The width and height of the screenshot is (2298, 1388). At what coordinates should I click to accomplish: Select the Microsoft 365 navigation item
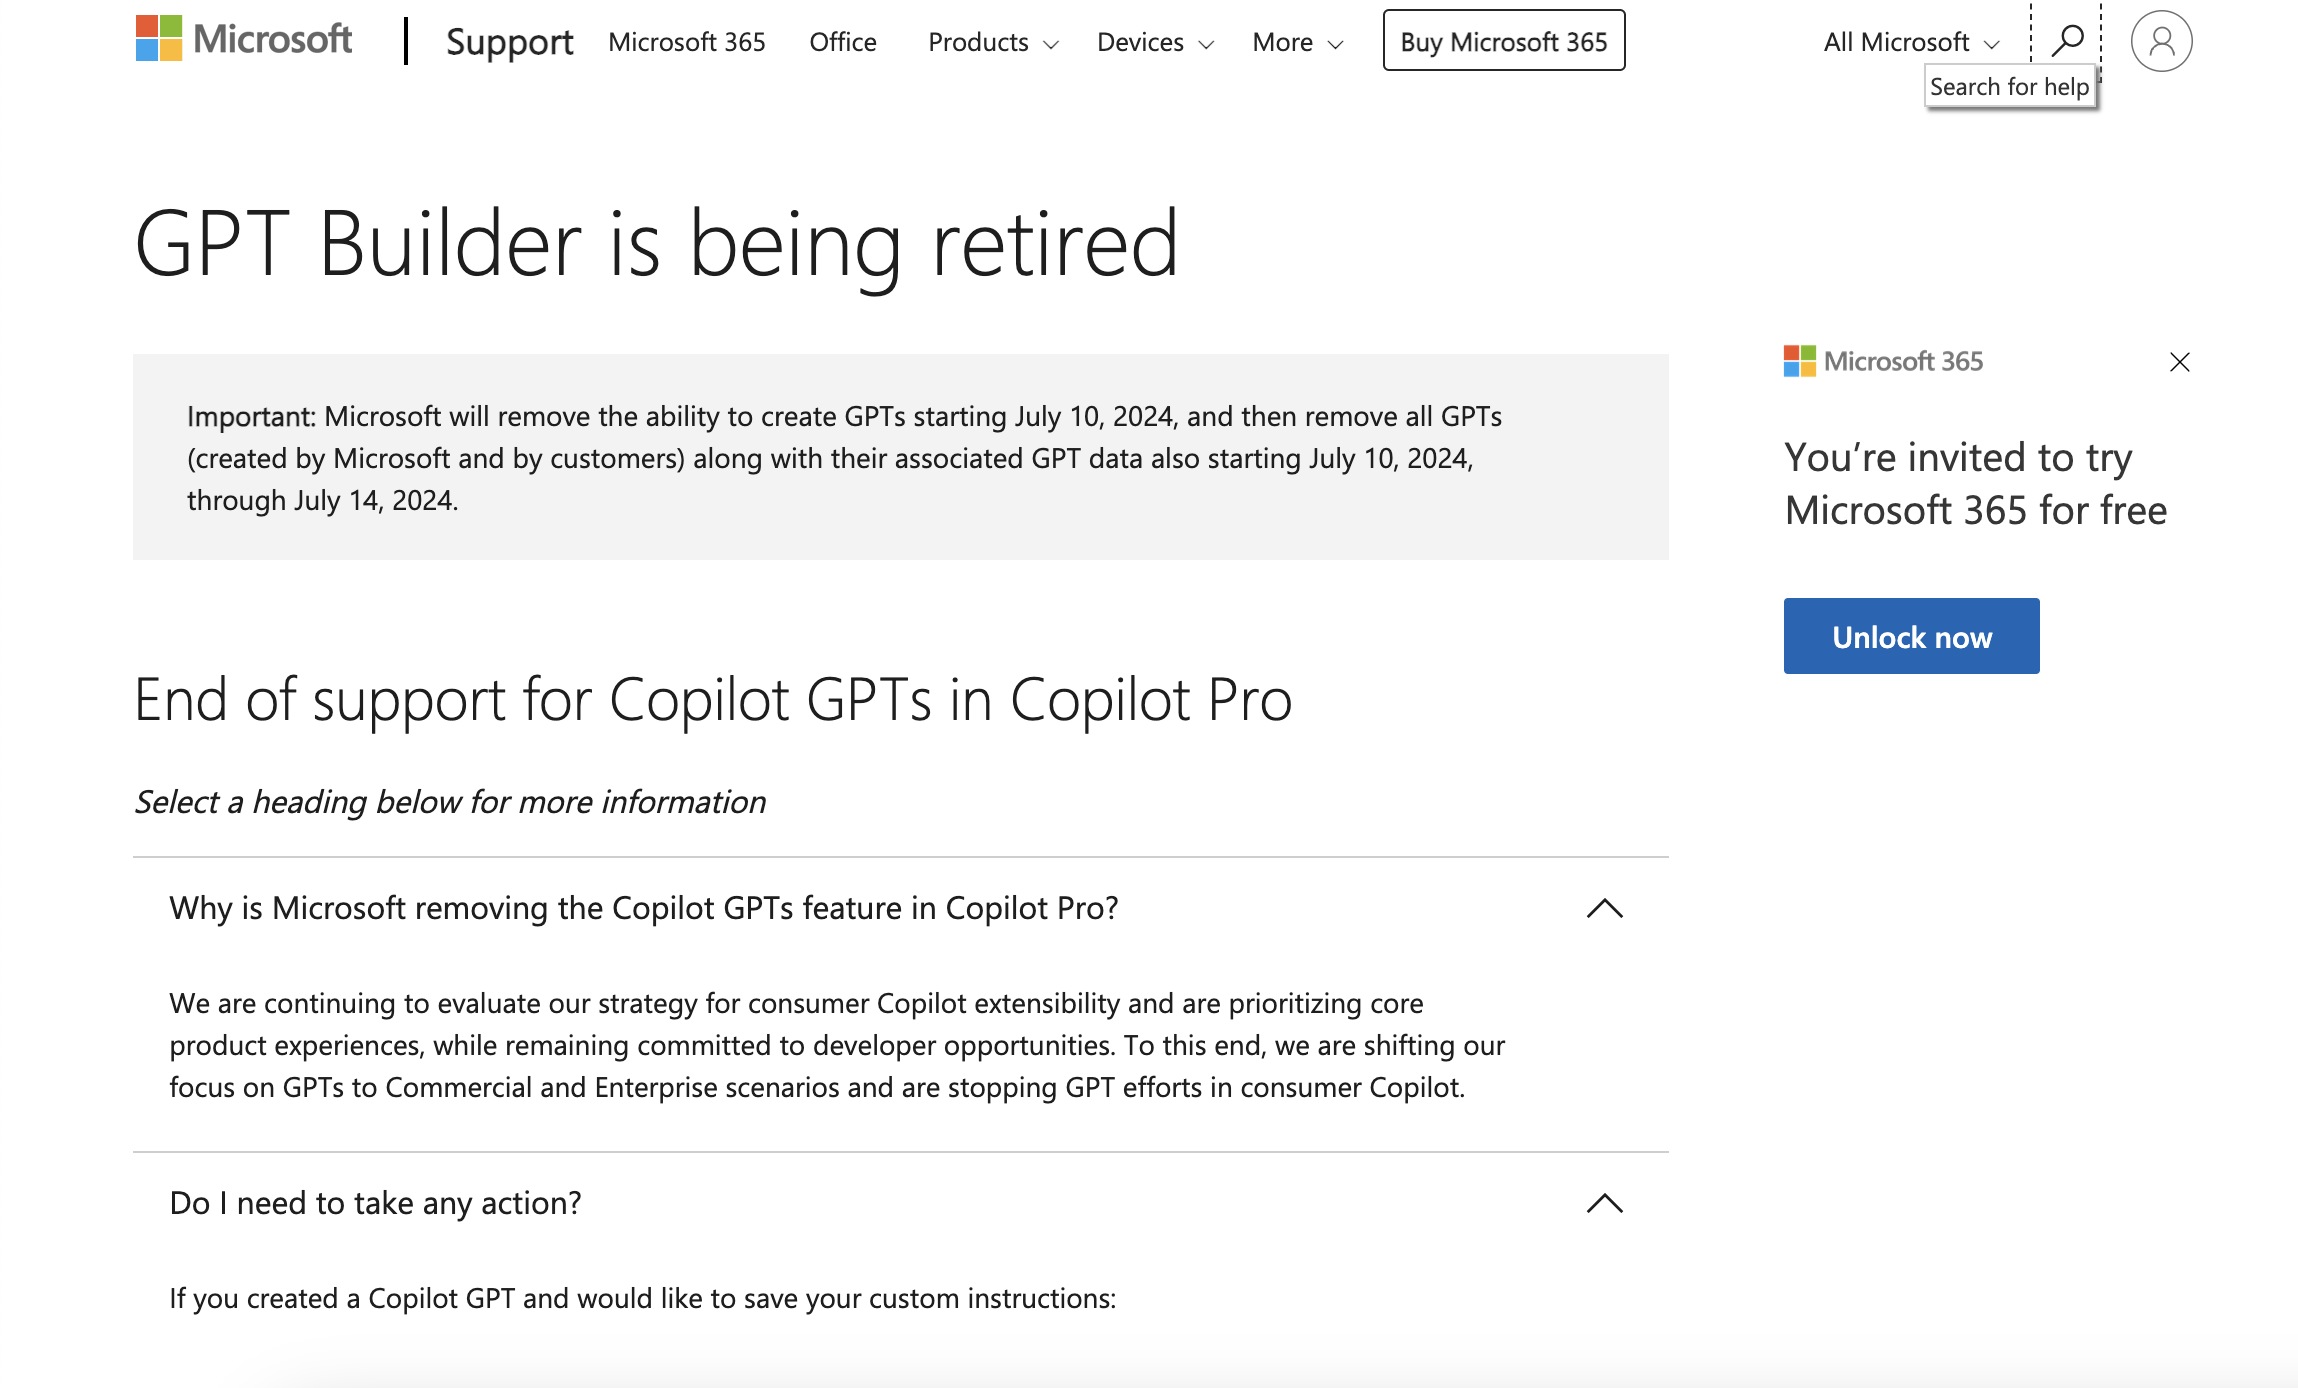(x=686, y=42)
